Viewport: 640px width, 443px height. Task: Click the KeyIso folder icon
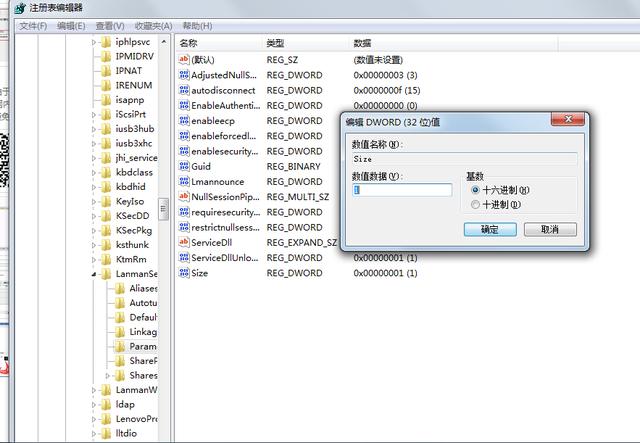coord(106,201)
